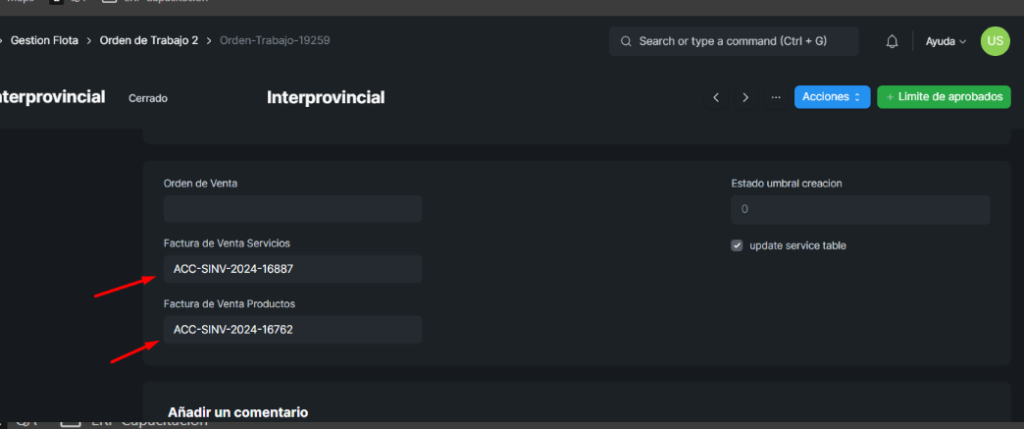The height and width of the screenshot is (429, 1024).
Task: Click the Orden de Venta field
Action: click(x=293, y=209)
